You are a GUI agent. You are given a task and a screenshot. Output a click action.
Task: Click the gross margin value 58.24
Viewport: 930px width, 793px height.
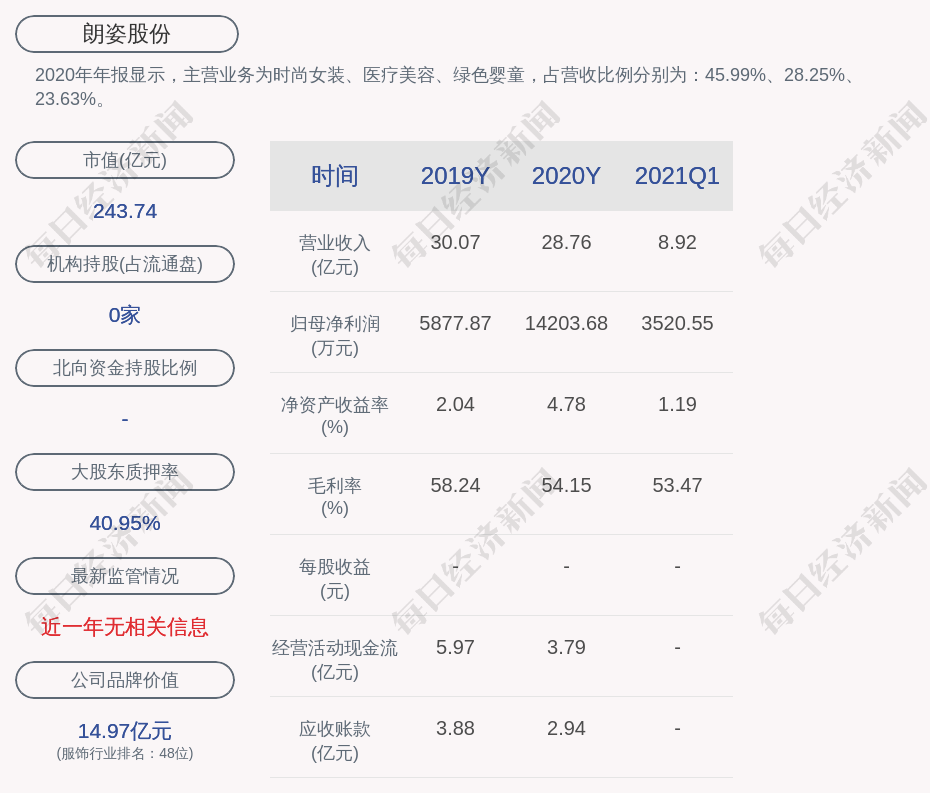pyautogui.click(x=455, y=485)
